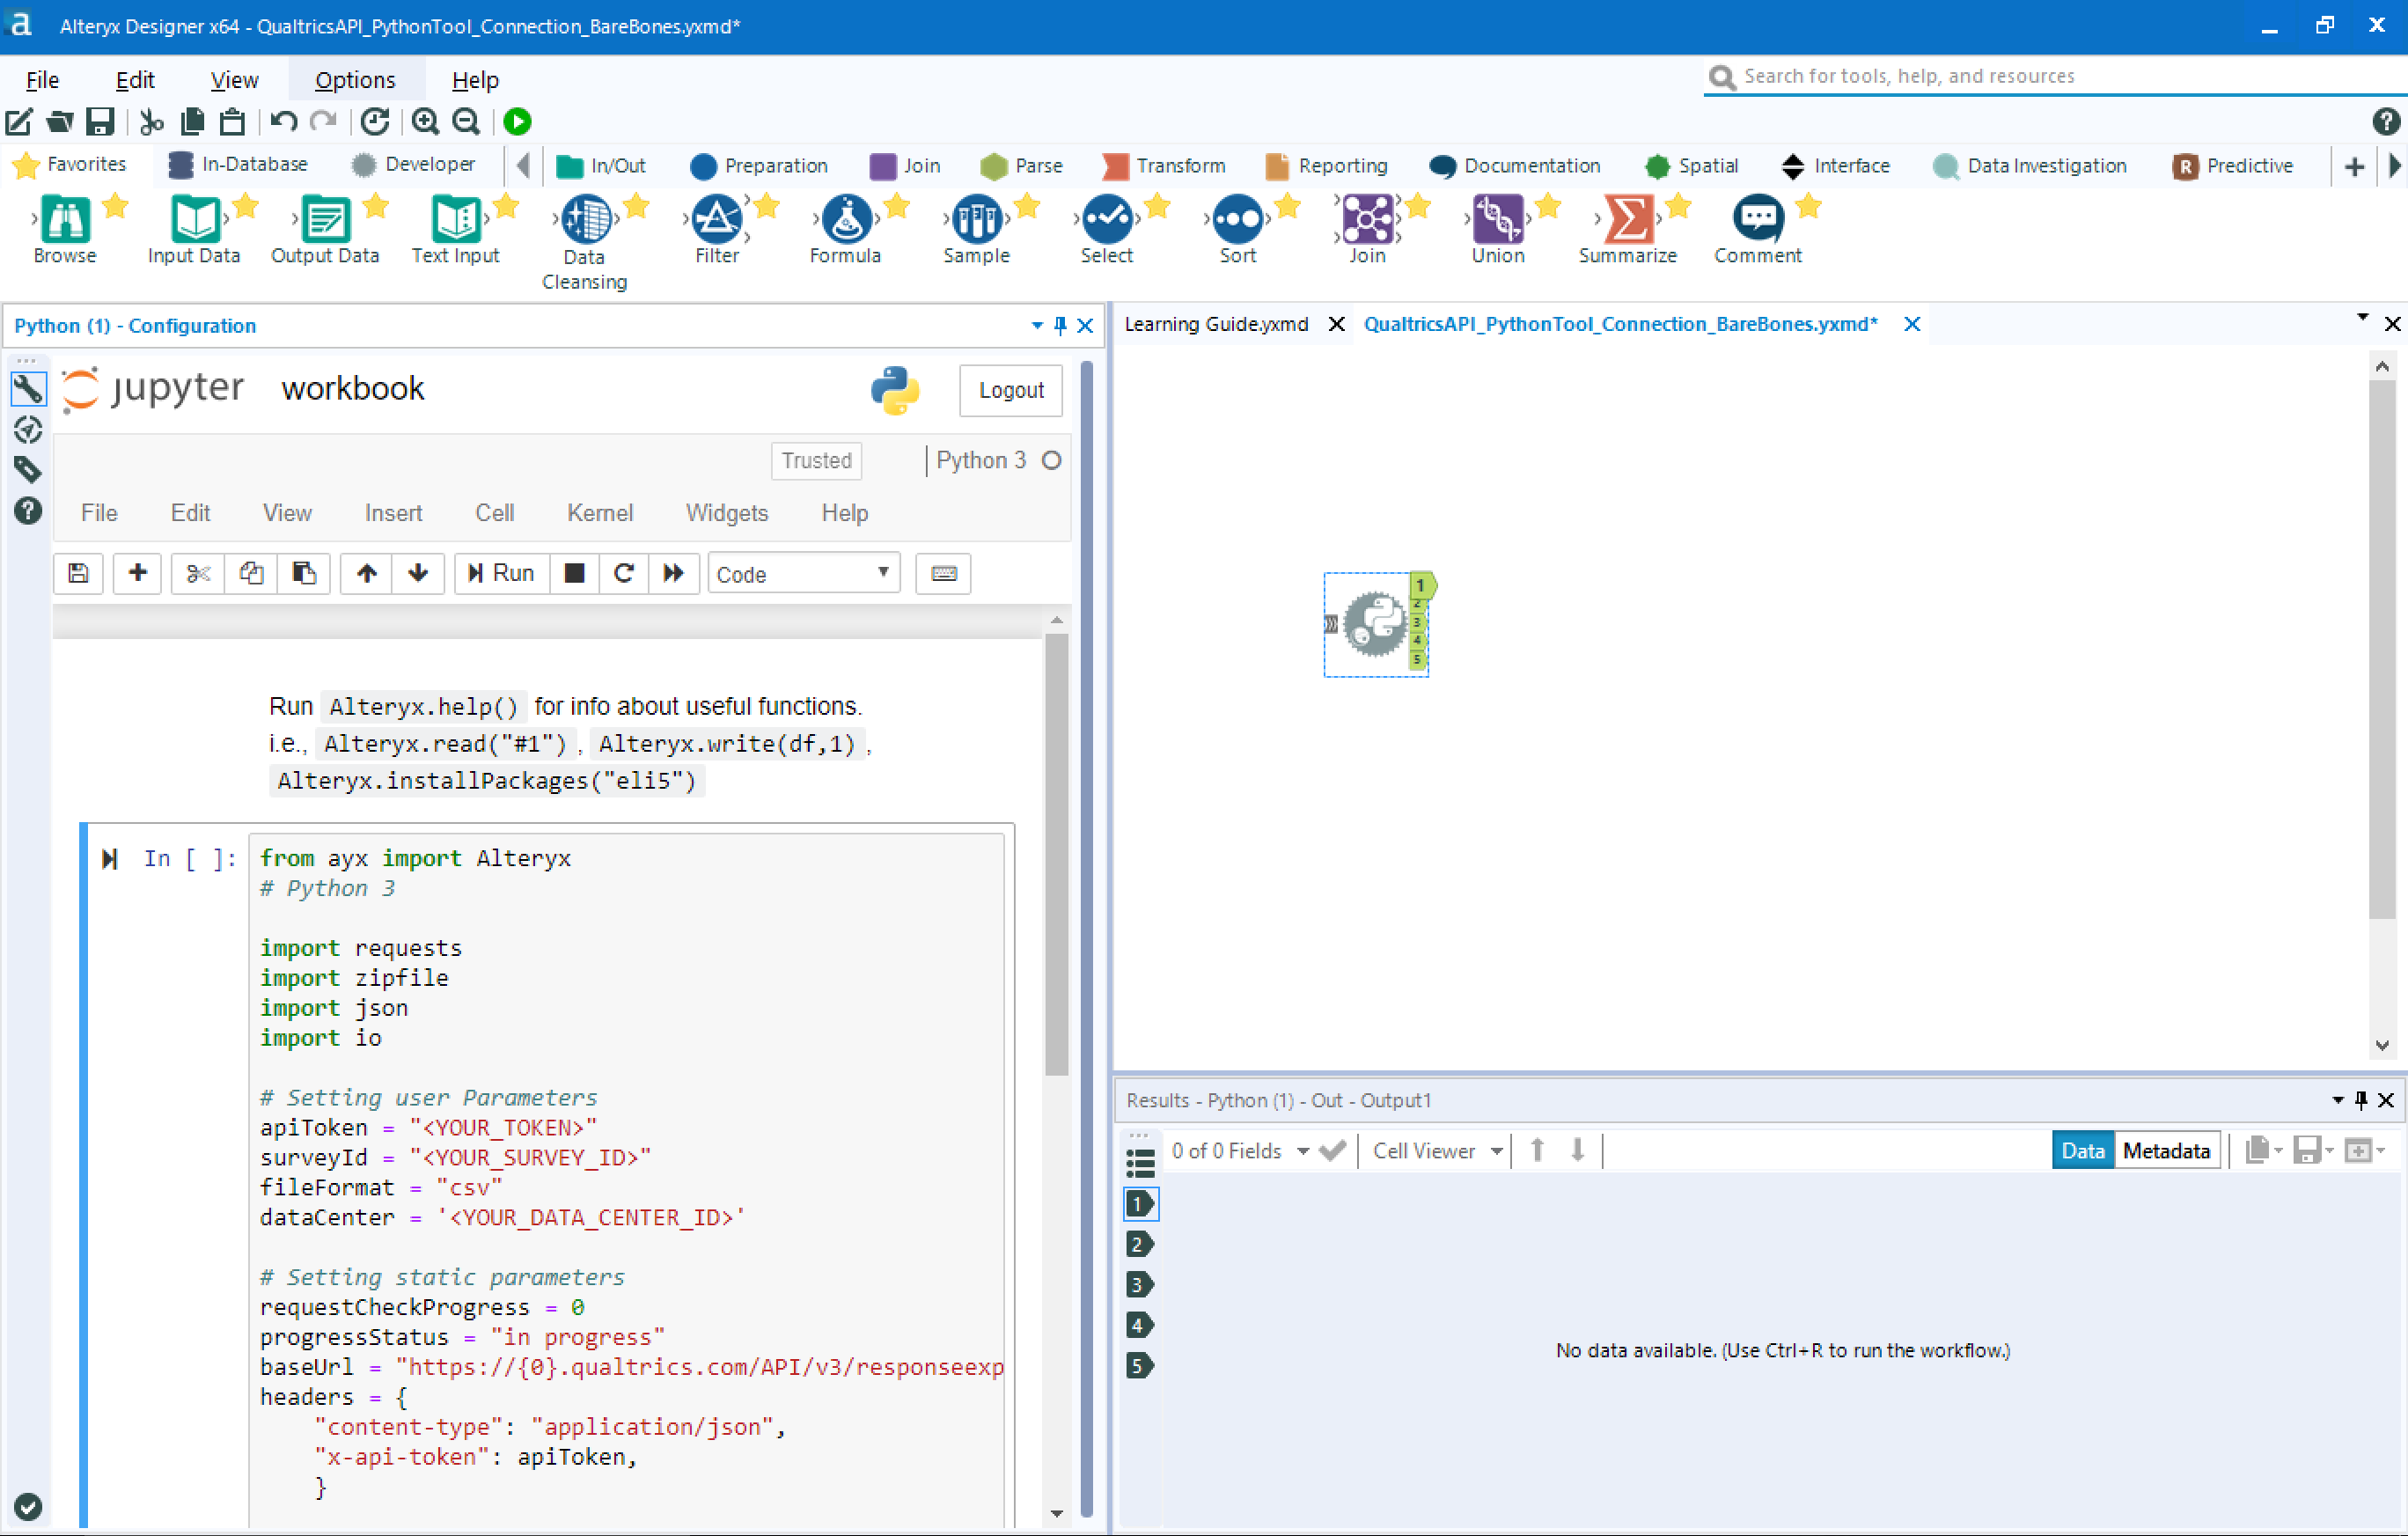
Task: Switch to Metadata view in Results
Action: 2166,1150
